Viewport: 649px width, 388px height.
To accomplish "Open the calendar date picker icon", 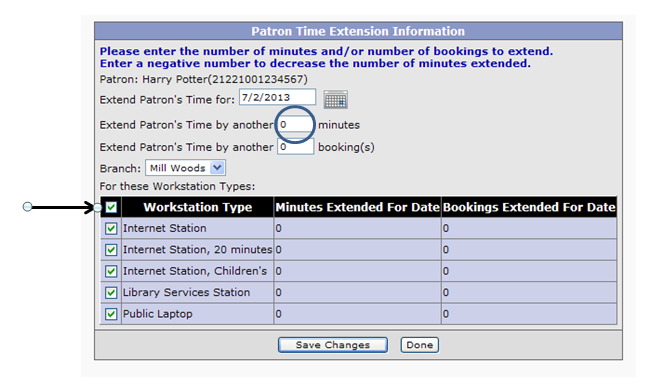I will point(335,99).
